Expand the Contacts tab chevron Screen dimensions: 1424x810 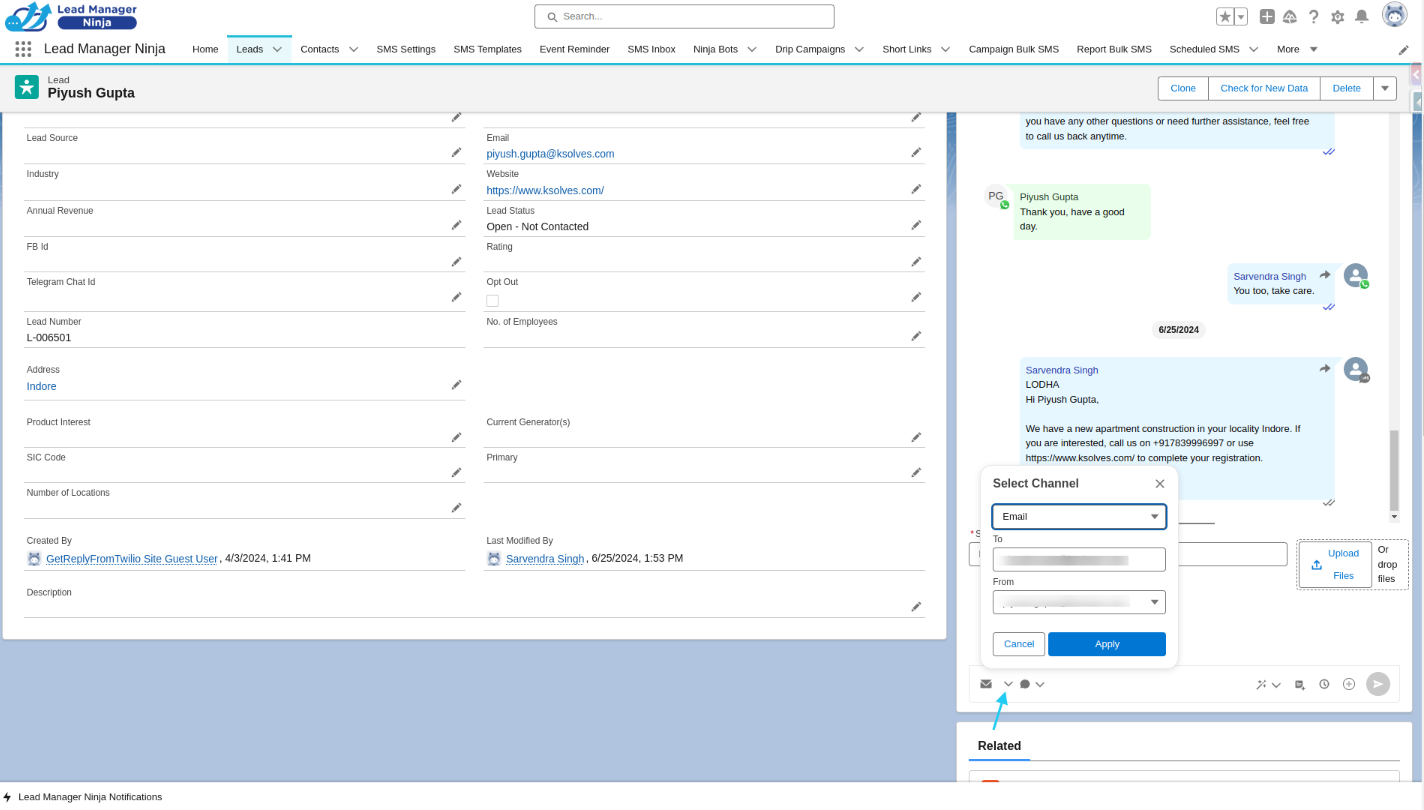(353, 49)
